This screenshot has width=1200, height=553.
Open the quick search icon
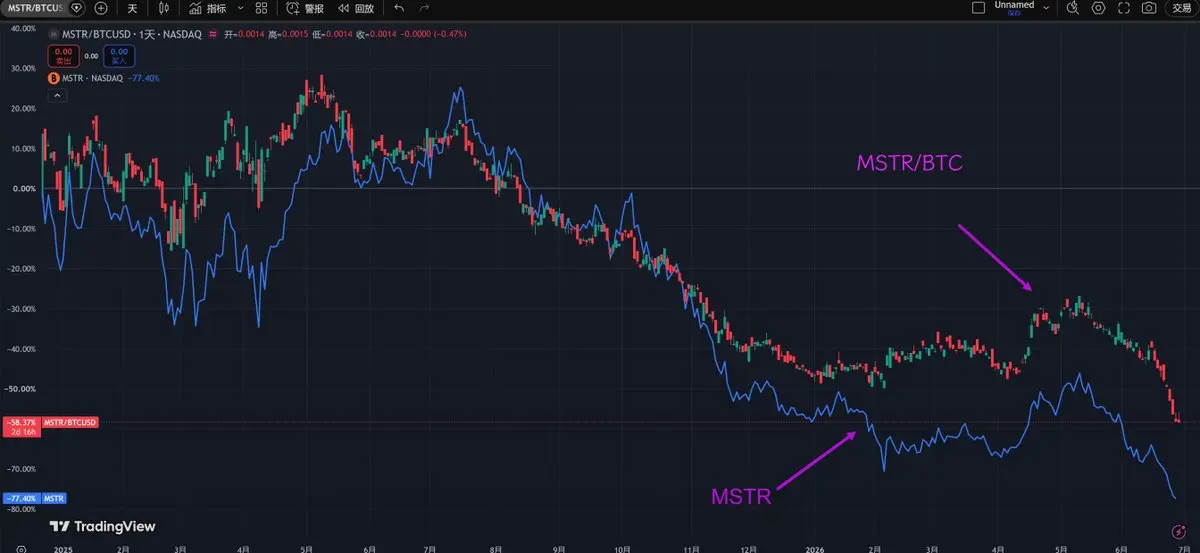point(1073,8)
